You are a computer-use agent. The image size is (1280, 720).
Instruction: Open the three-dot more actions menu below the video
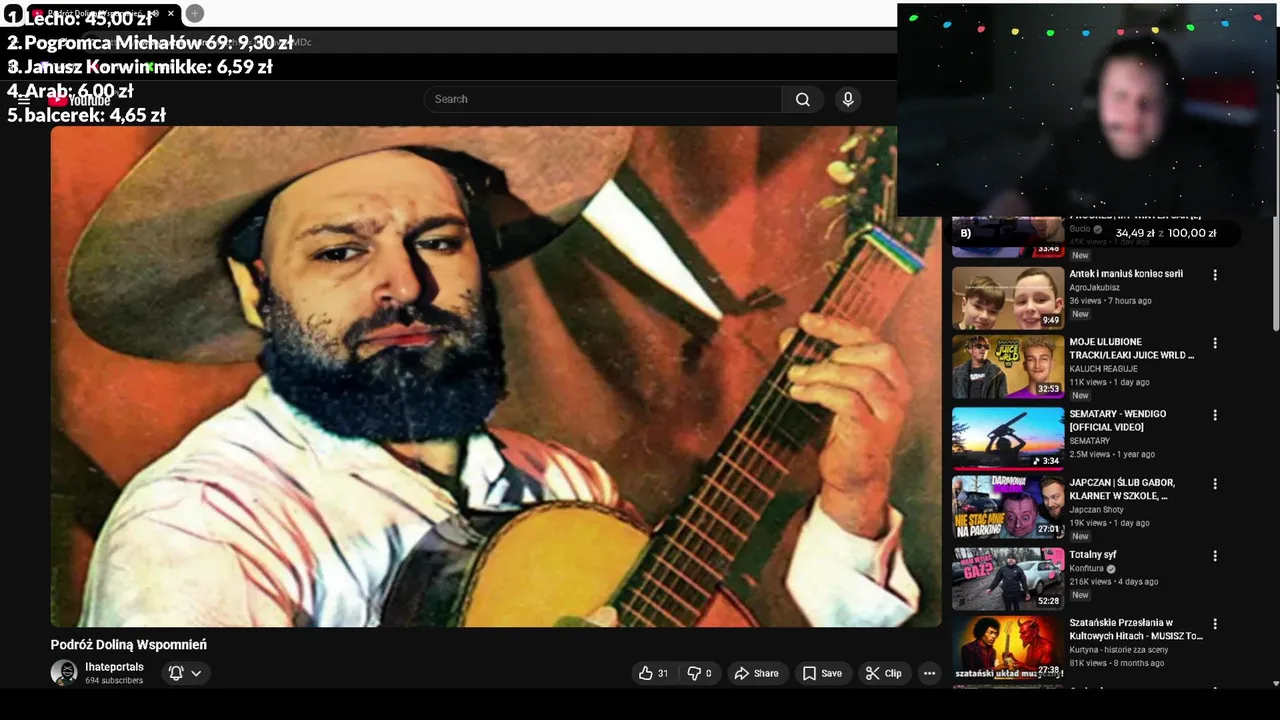929,673
